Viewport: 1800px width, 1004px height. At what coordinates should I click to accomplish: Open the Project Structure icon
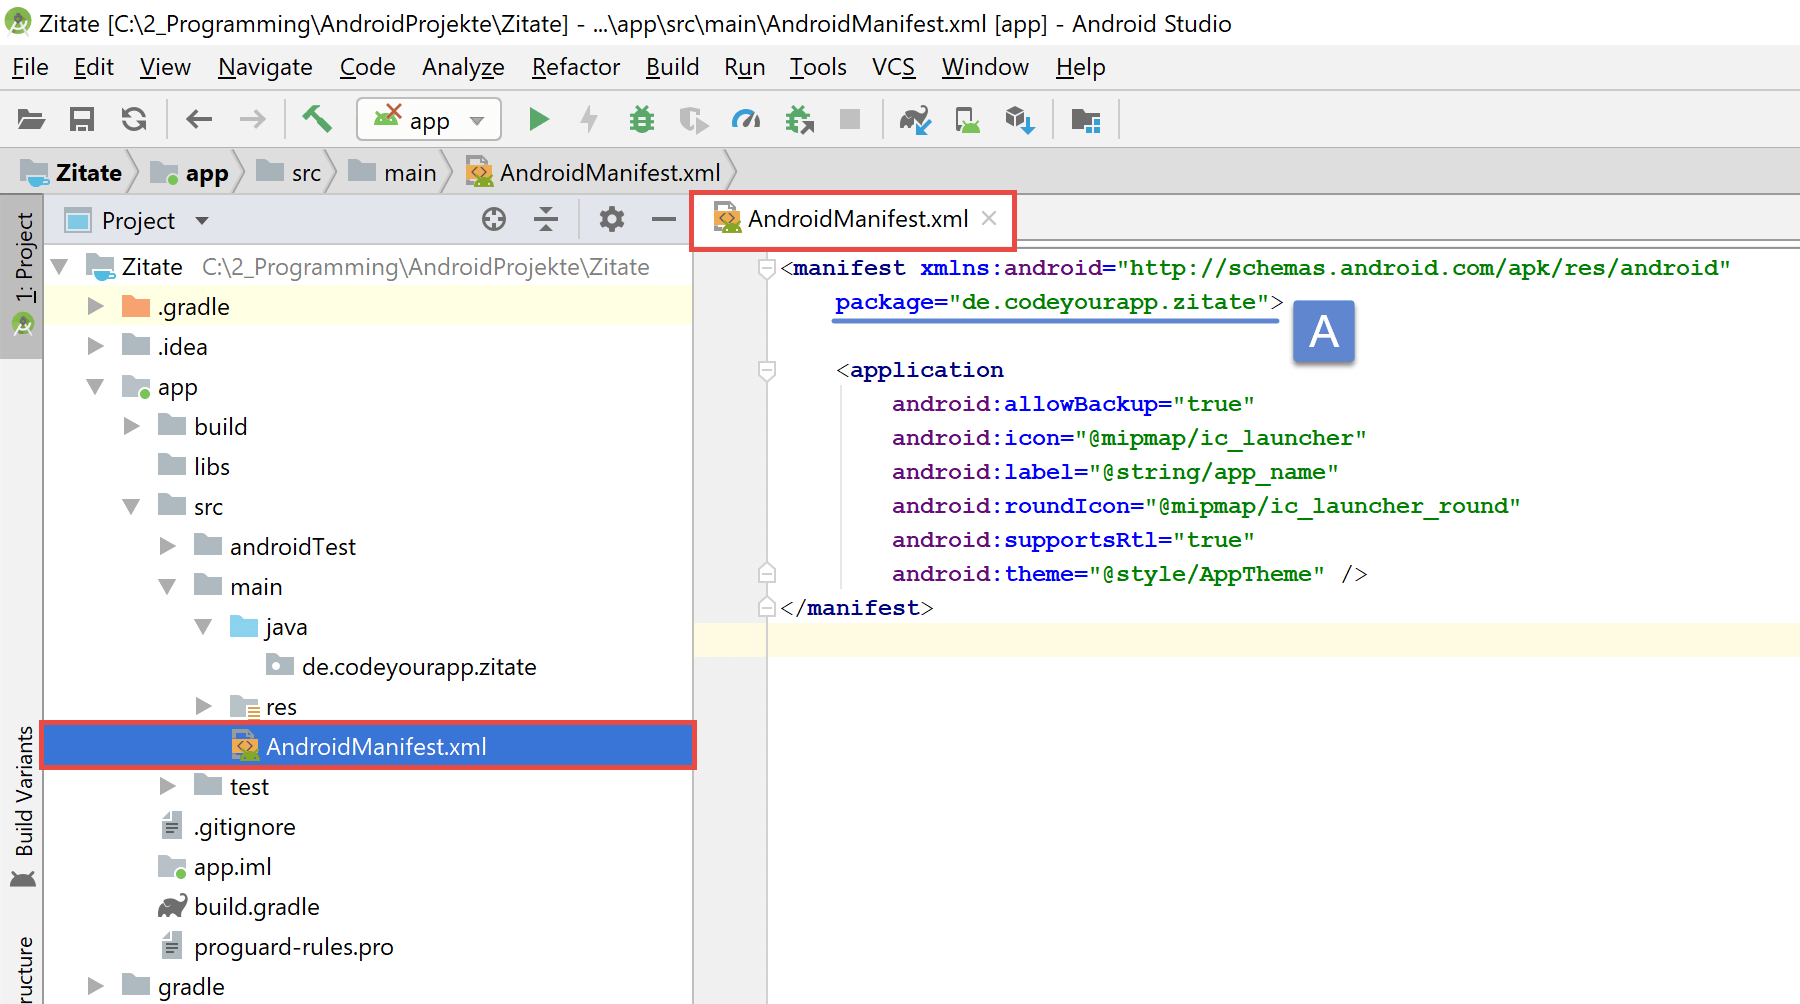1086,120
